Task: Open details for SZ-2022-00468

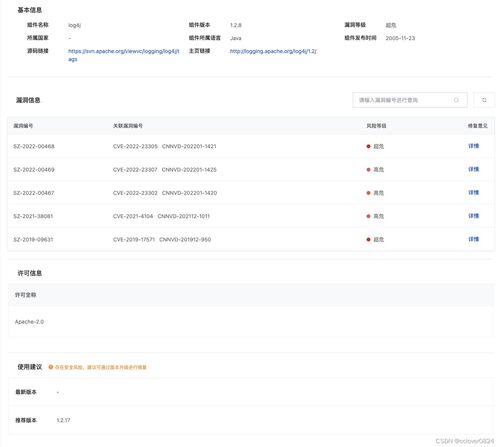Action: coord(473,146)
